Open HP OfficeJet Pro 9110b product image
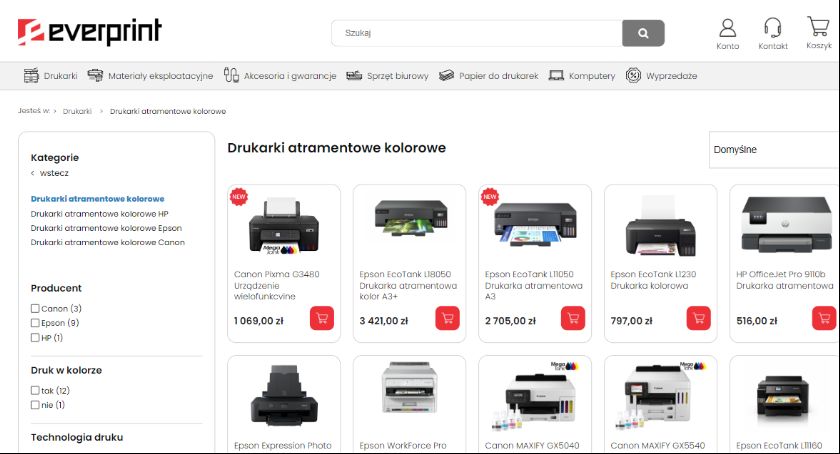 tap(786, 224)
